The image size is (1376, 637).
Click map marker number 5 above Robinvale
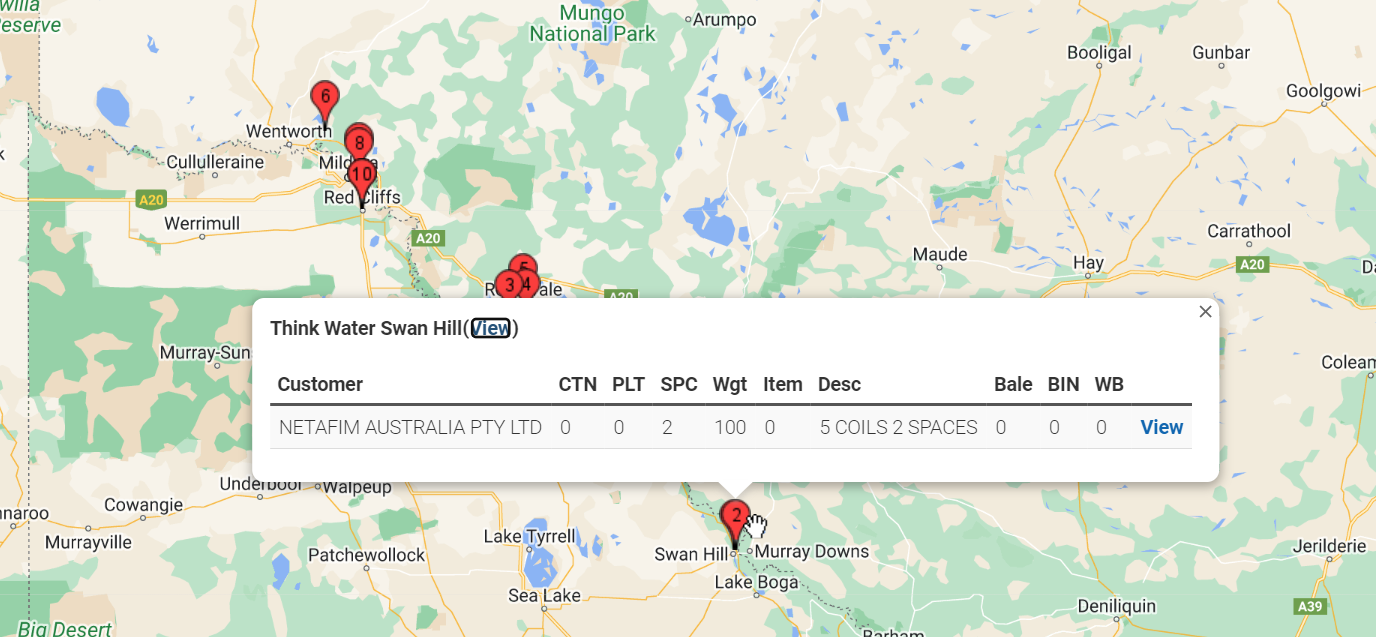(x=523, y=264)
